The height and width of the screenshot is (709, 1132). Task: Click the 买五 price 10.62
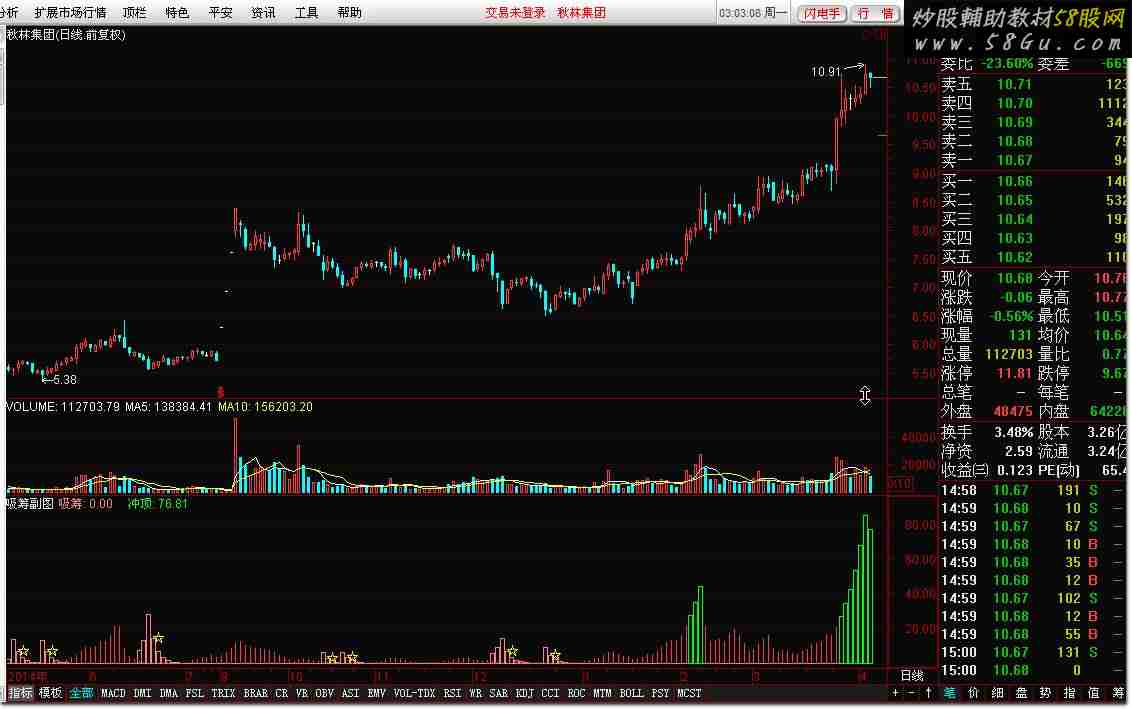(x=1014, y=257)
